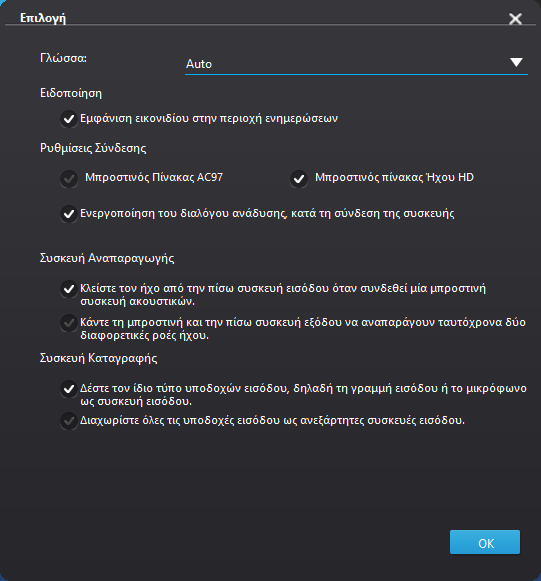Uncheck Δέστε τον ίδιο τύπο υποδοχών εισόδου
The height and width of the screenshot is (581, 541).
pyautogui.click(x=69, y=389)
